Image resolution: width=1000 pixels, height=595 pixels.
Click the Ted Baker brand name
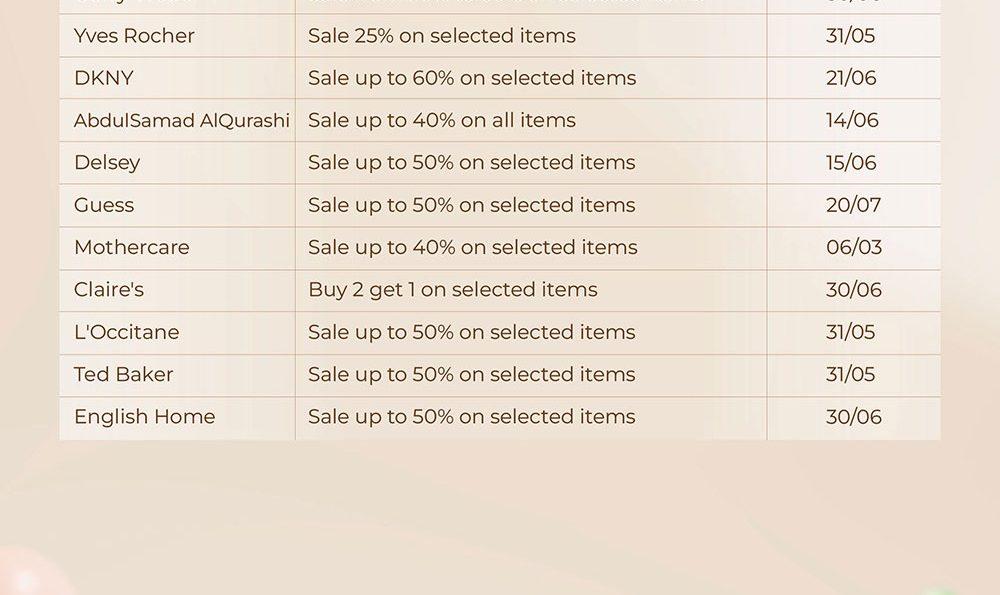coord(124,374)
